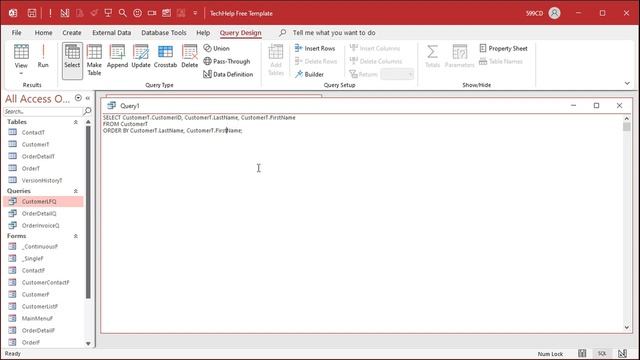
Task: Expand the View dropdown arrow
Action: pos(21,73)
